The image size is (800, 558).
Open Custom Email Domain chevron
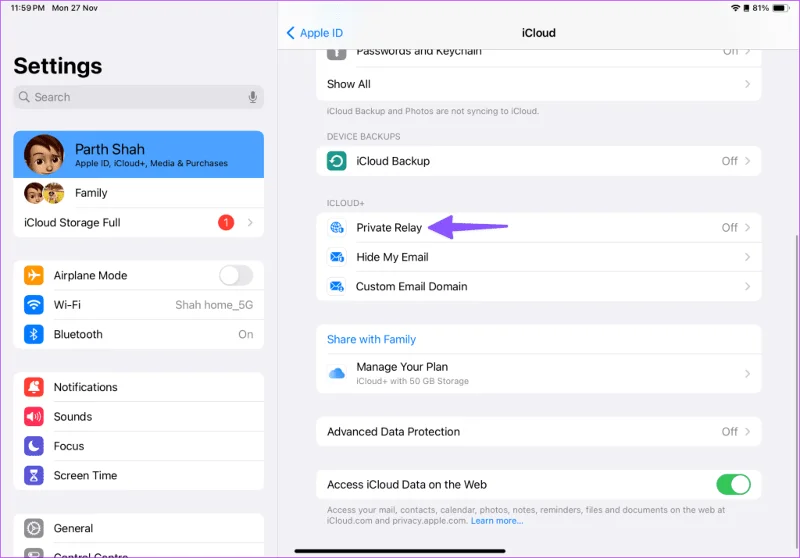747,287
